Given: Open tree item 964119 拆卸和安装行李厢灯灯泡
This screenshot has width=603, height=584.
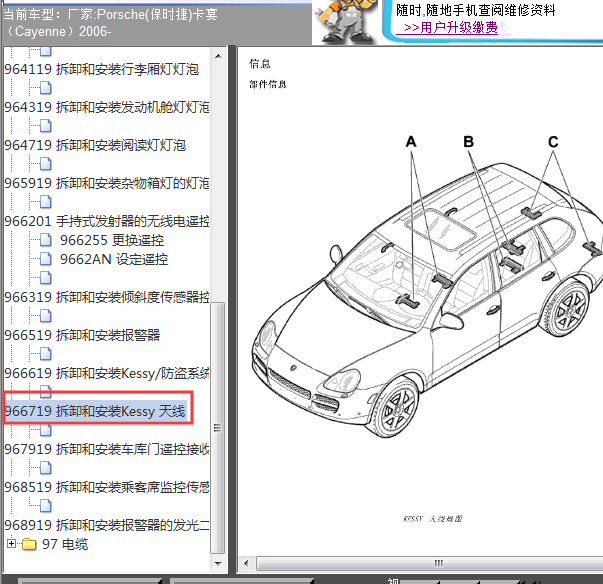Looking at the screenshot, I should (102, 69).
